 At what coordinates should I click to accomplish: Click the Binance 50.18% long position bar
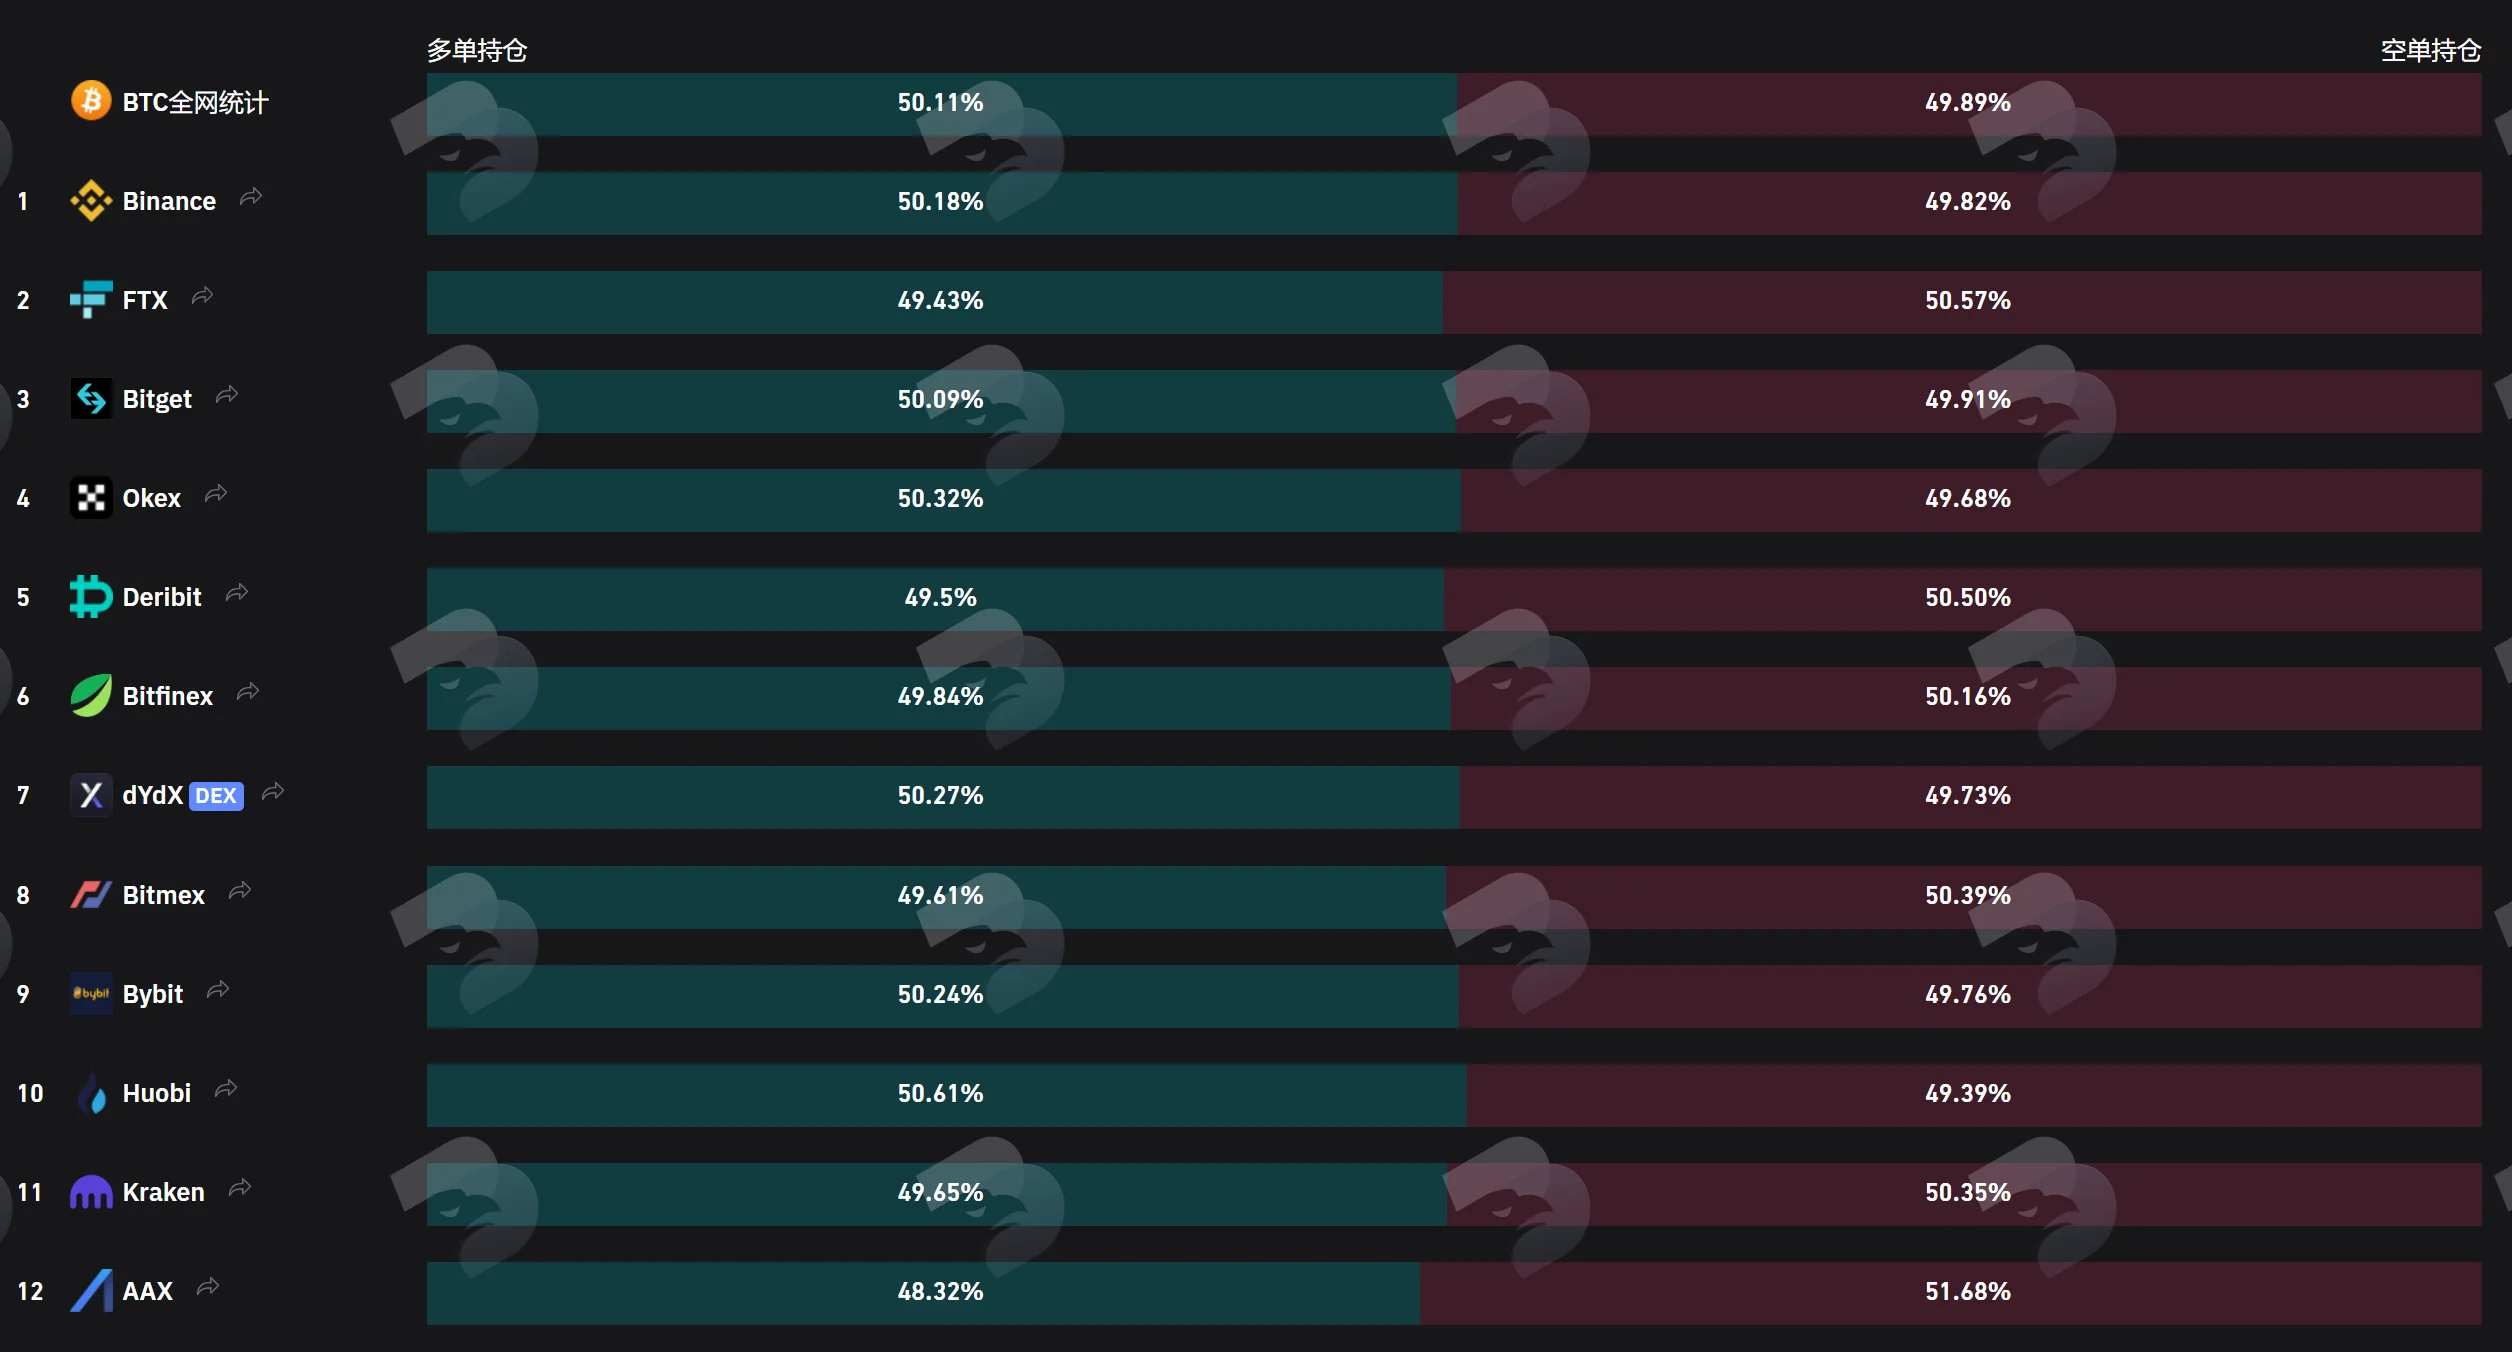pyautogui.click(x=942, y=203)
